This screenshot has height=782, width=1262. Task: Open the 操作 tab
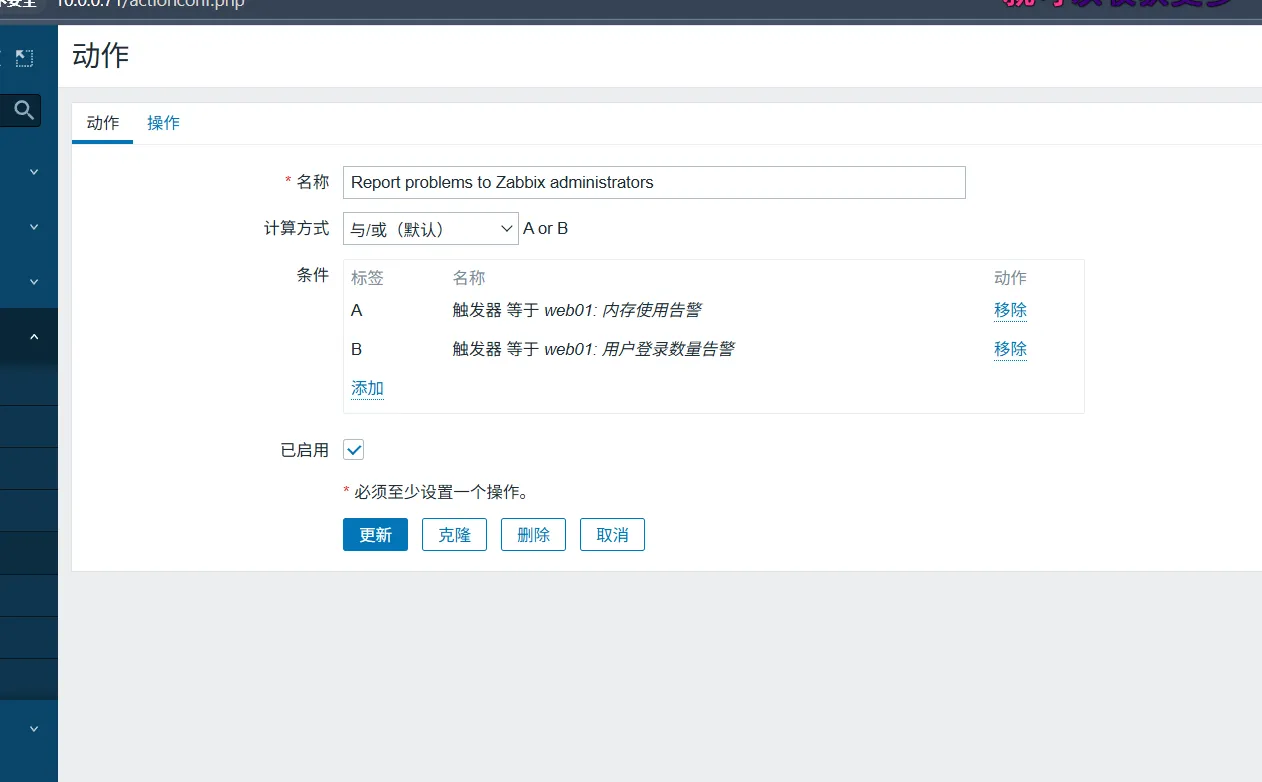click(x=163, y=123)
